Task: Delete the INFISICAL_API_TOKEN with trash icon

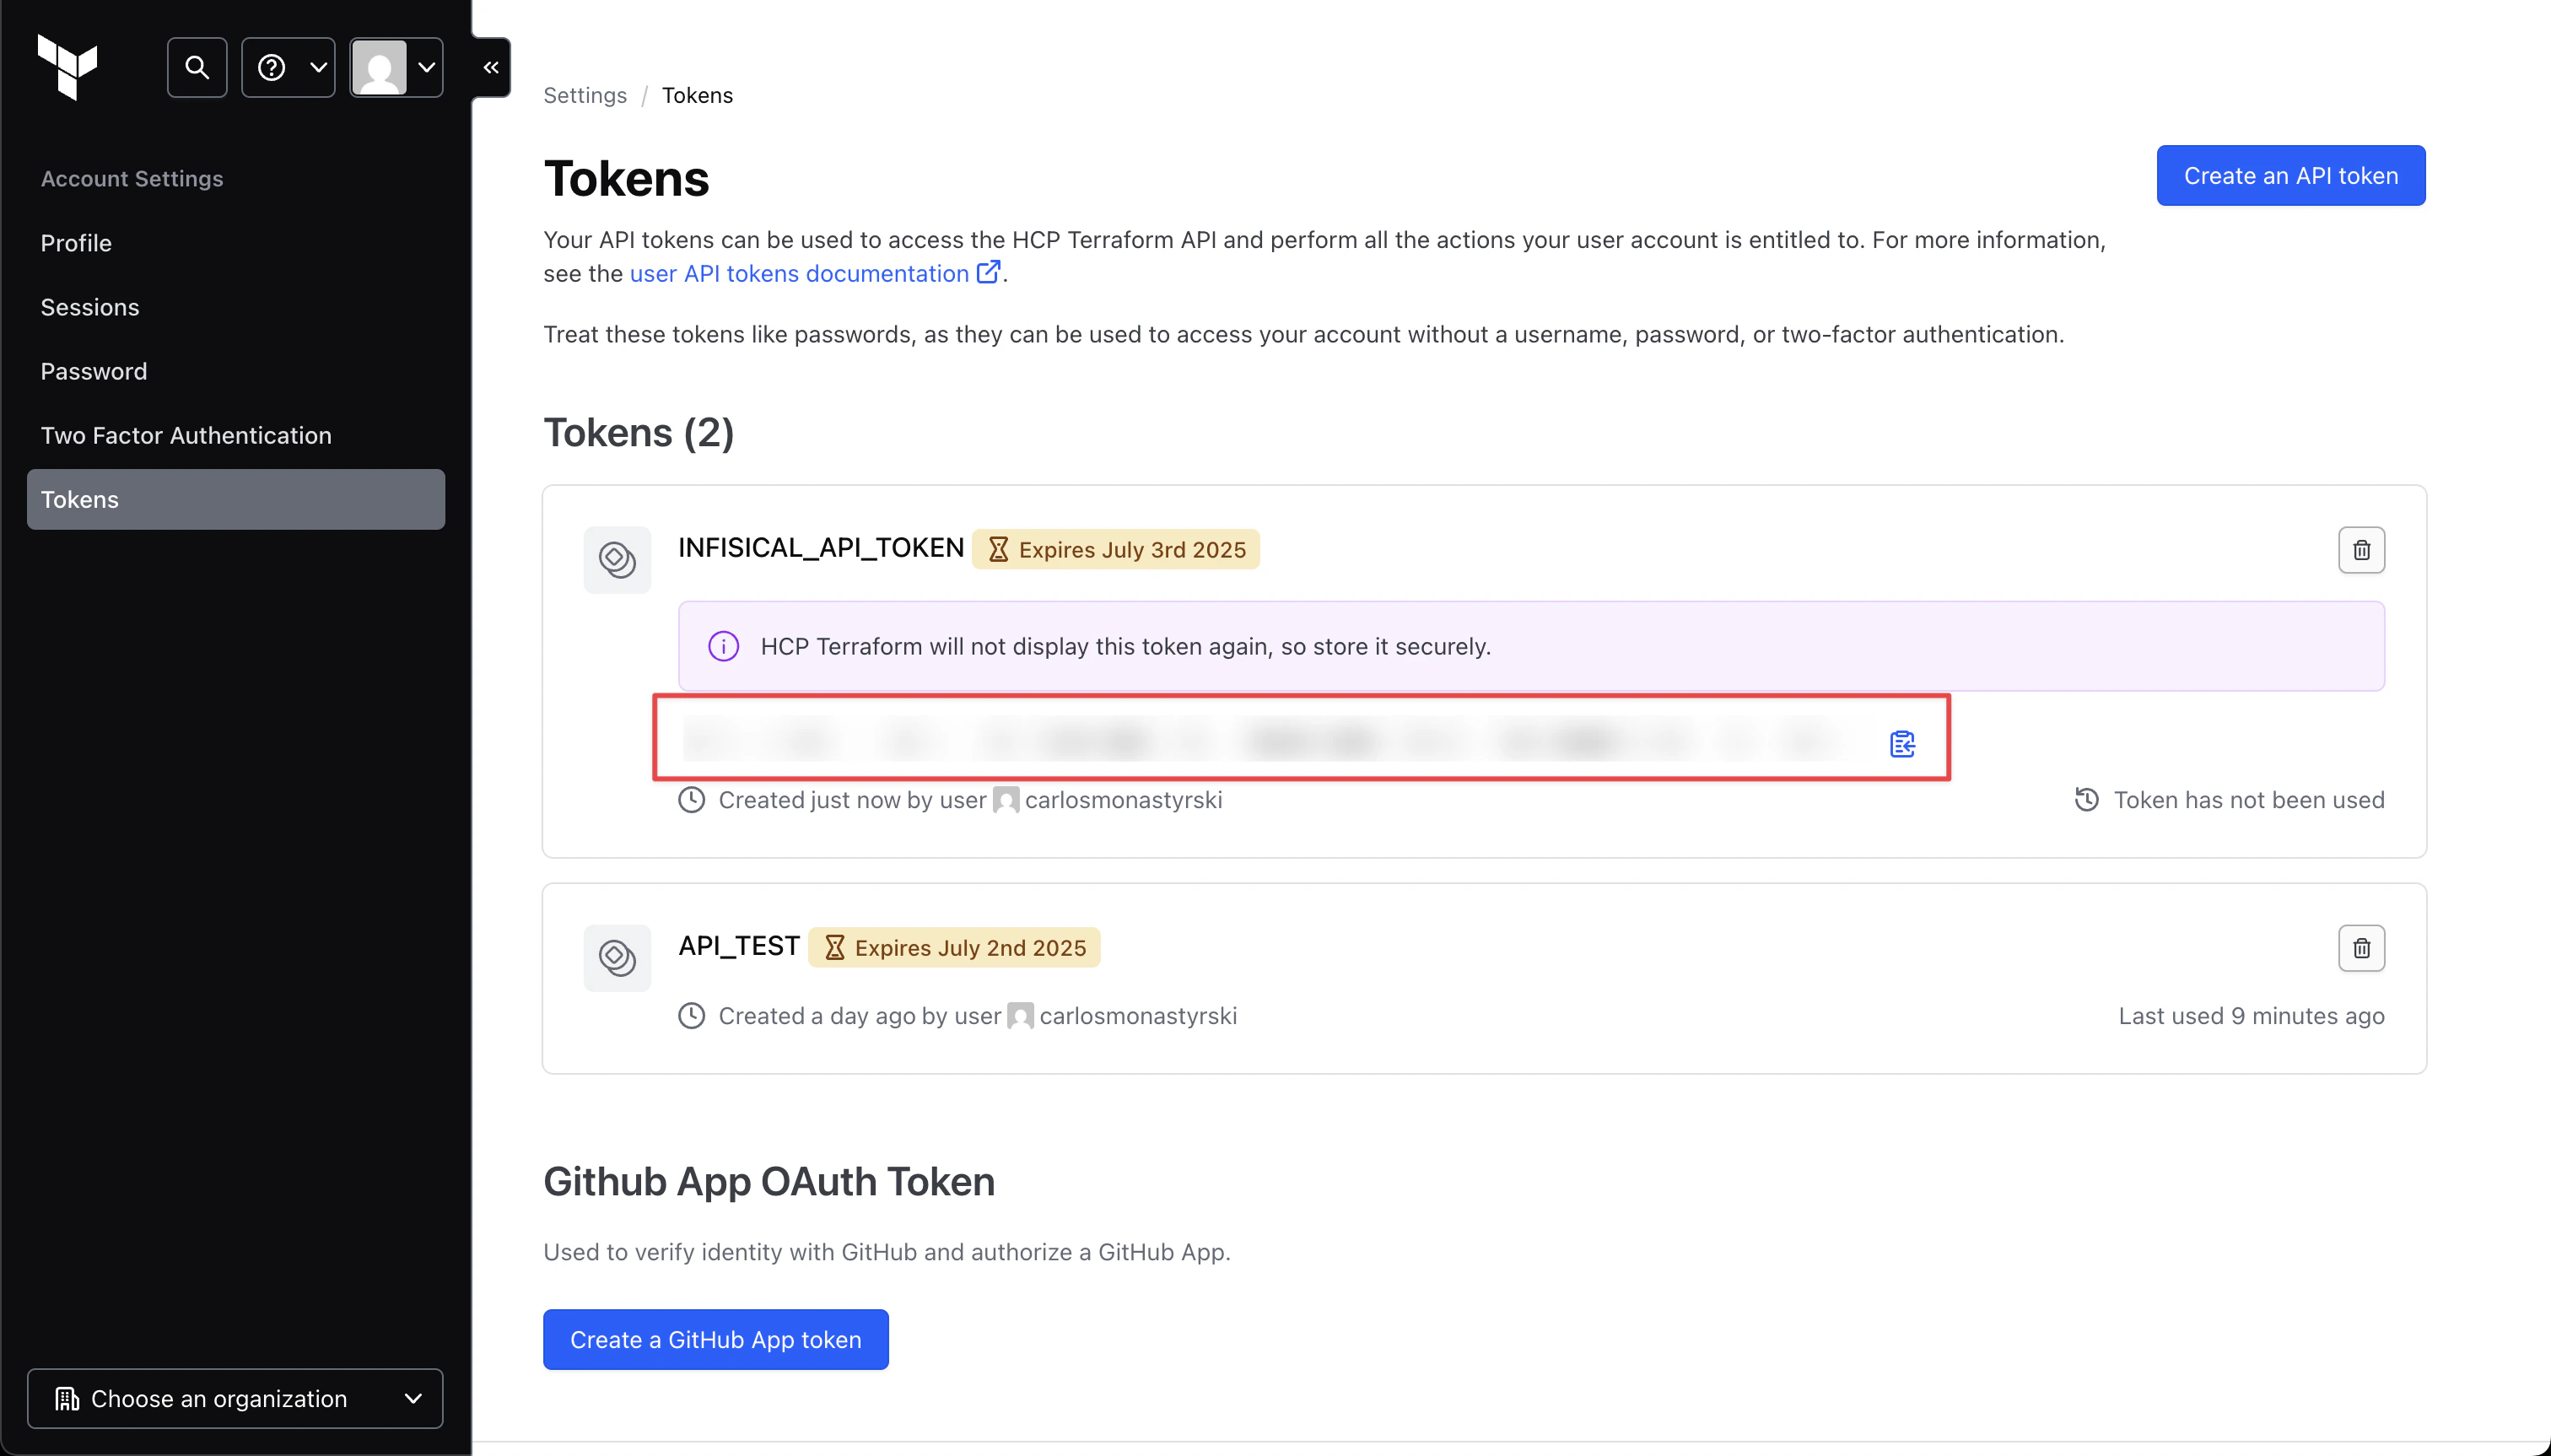Action: tap(2361, 550)
